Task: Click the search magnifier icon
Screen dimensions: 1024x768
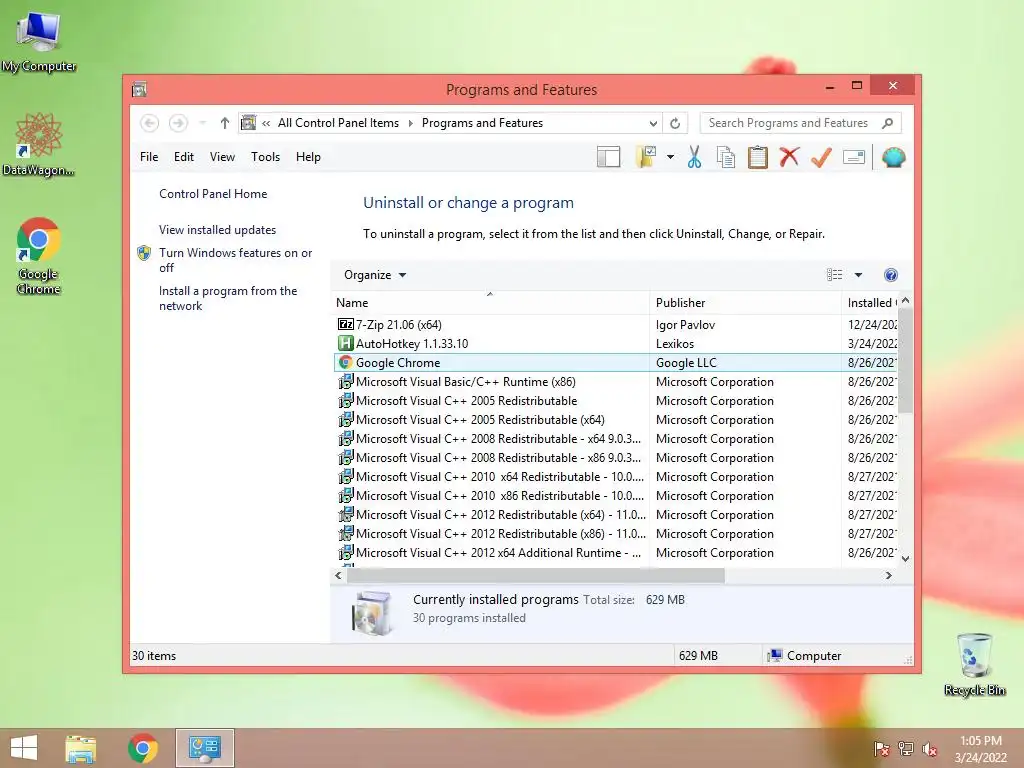Action: tap(887, 123)
